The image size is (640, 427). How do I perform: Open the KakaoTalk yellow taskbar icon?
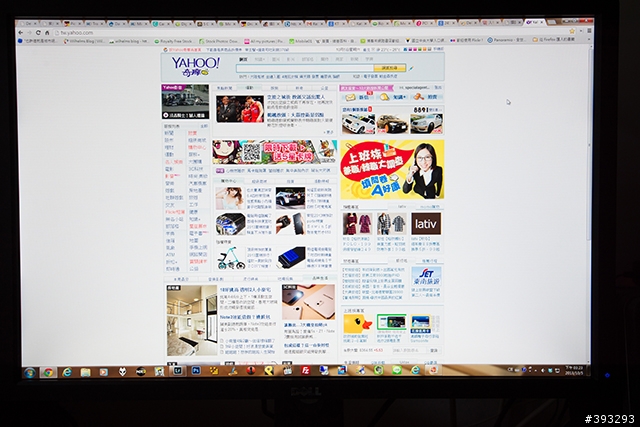click(269, 371)
